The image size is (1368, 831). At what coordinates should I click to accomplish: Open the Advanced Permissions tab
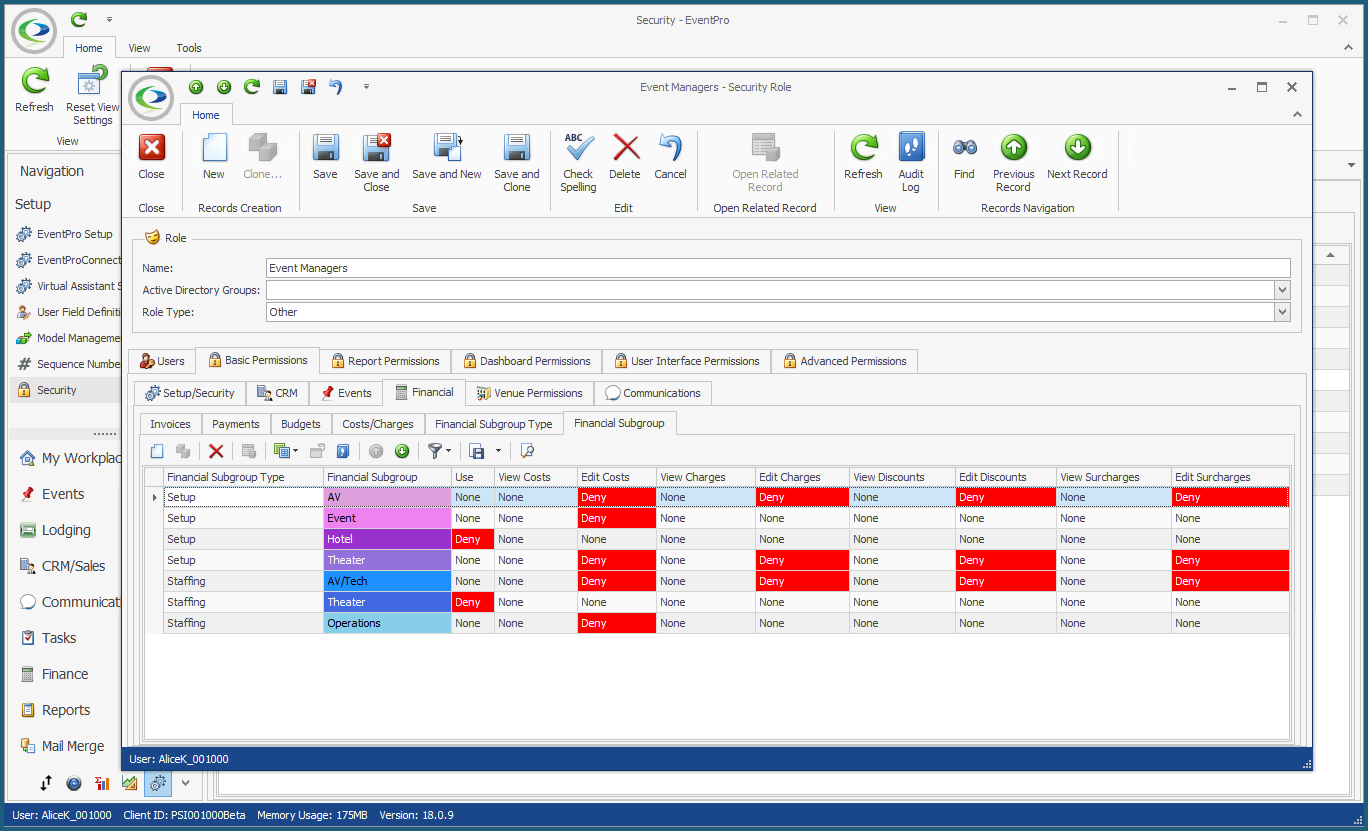click(843, 361)
